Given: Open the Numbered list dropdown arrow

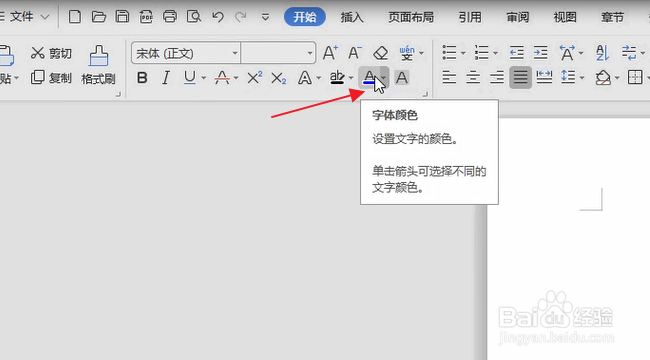Looking at the screenshot, I should pyautogui.click(x=495, y=53).
